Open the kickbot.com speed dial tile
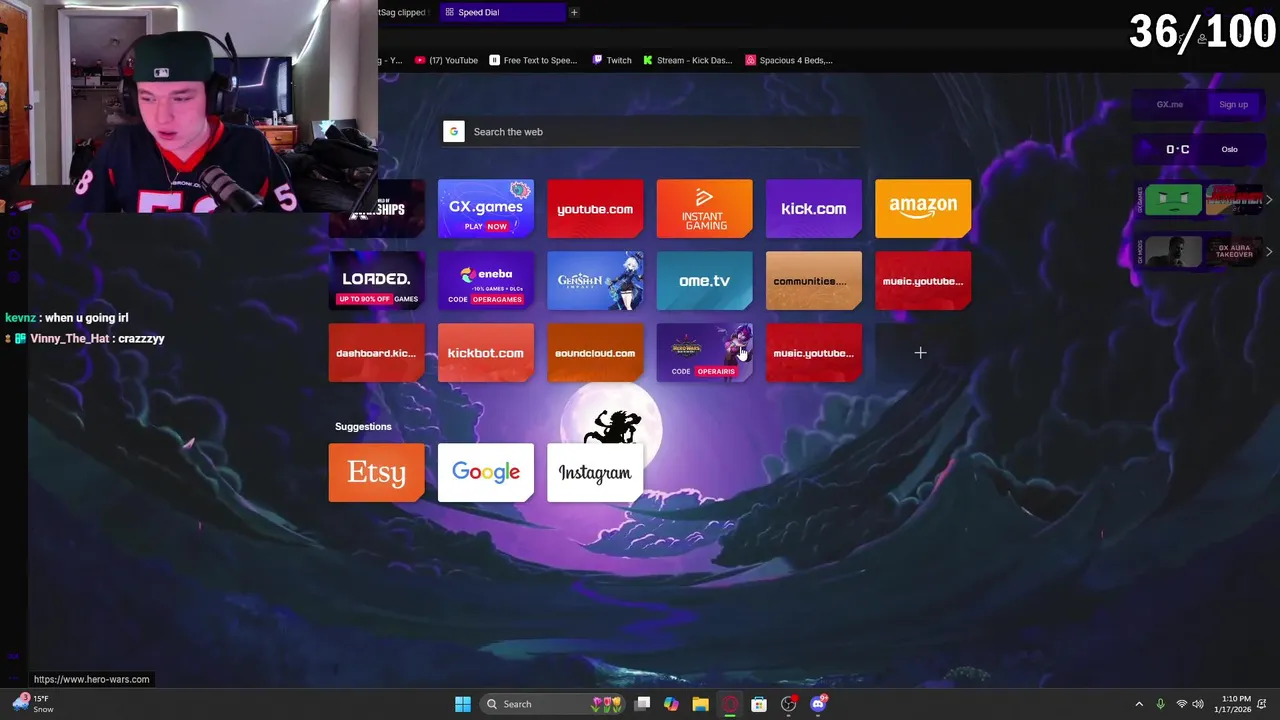Image resolution: width=1280 pixels, height=720 pixels. click(486, 353)
